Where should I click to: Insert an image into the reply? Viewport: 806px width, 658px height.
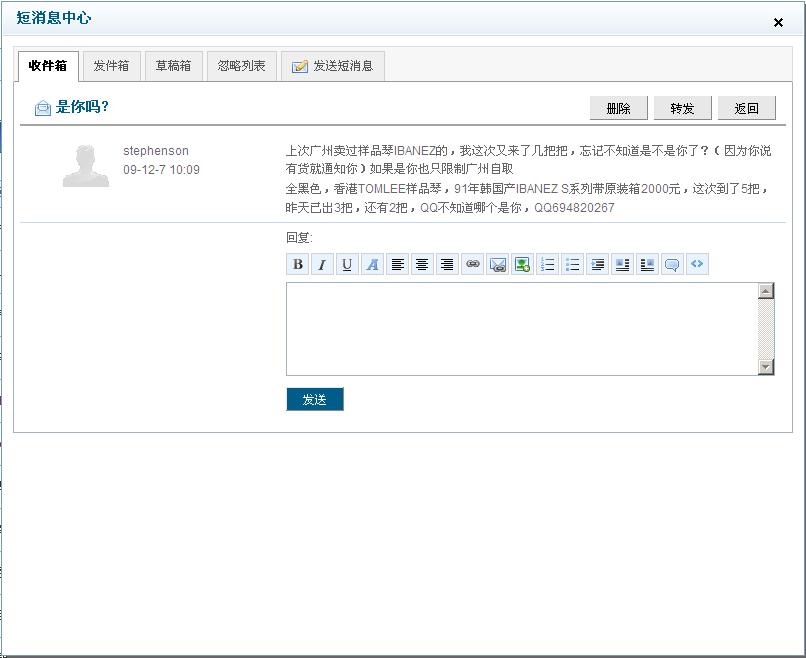[522, 265]
